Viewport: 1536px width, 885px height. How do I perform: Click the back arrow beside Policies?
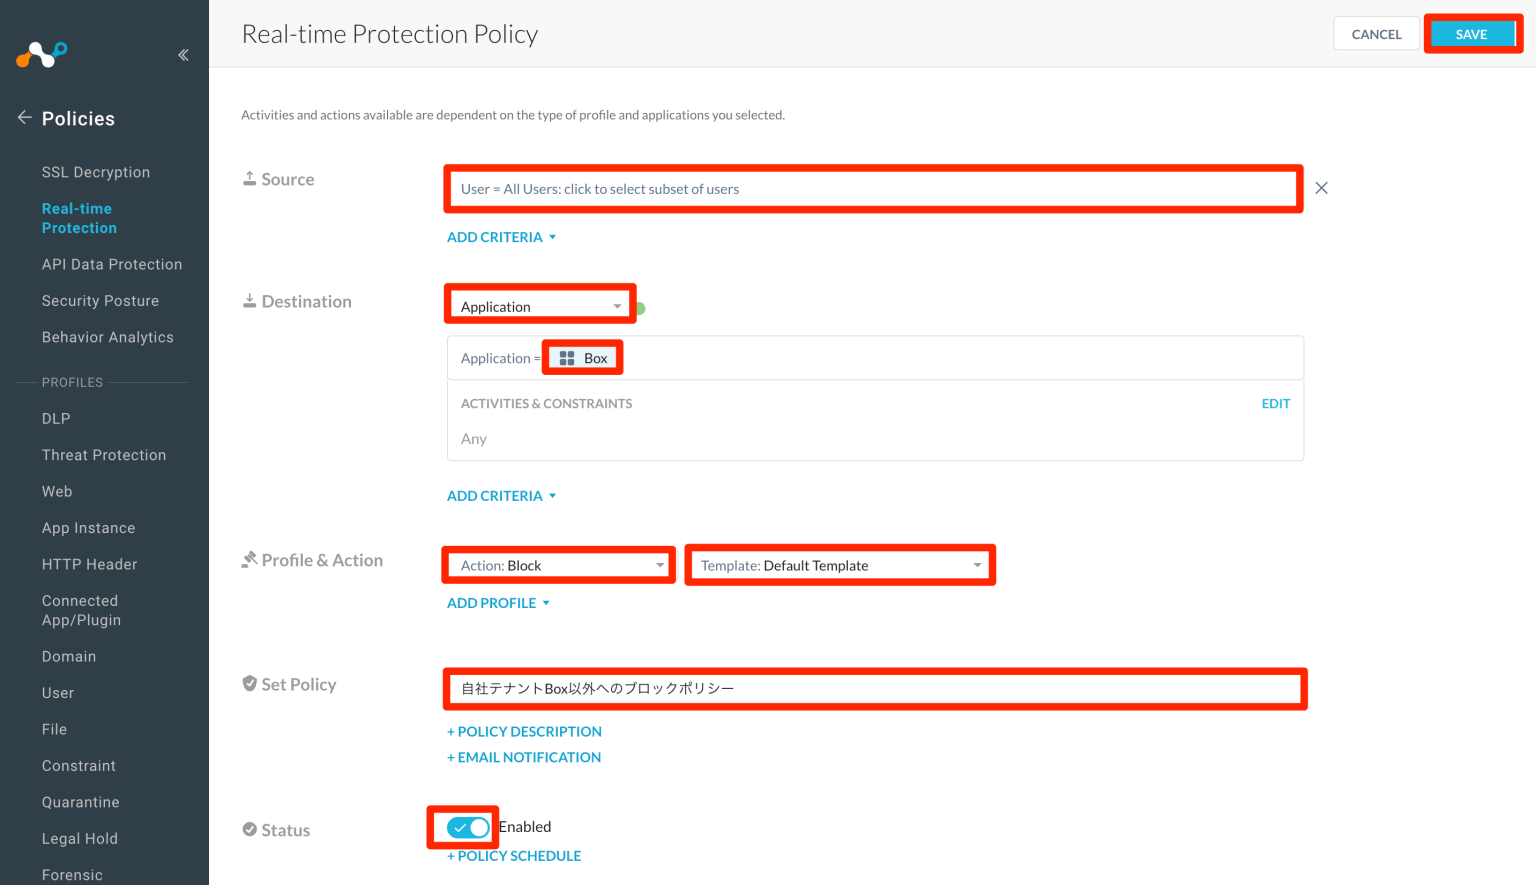coord(24,117)
